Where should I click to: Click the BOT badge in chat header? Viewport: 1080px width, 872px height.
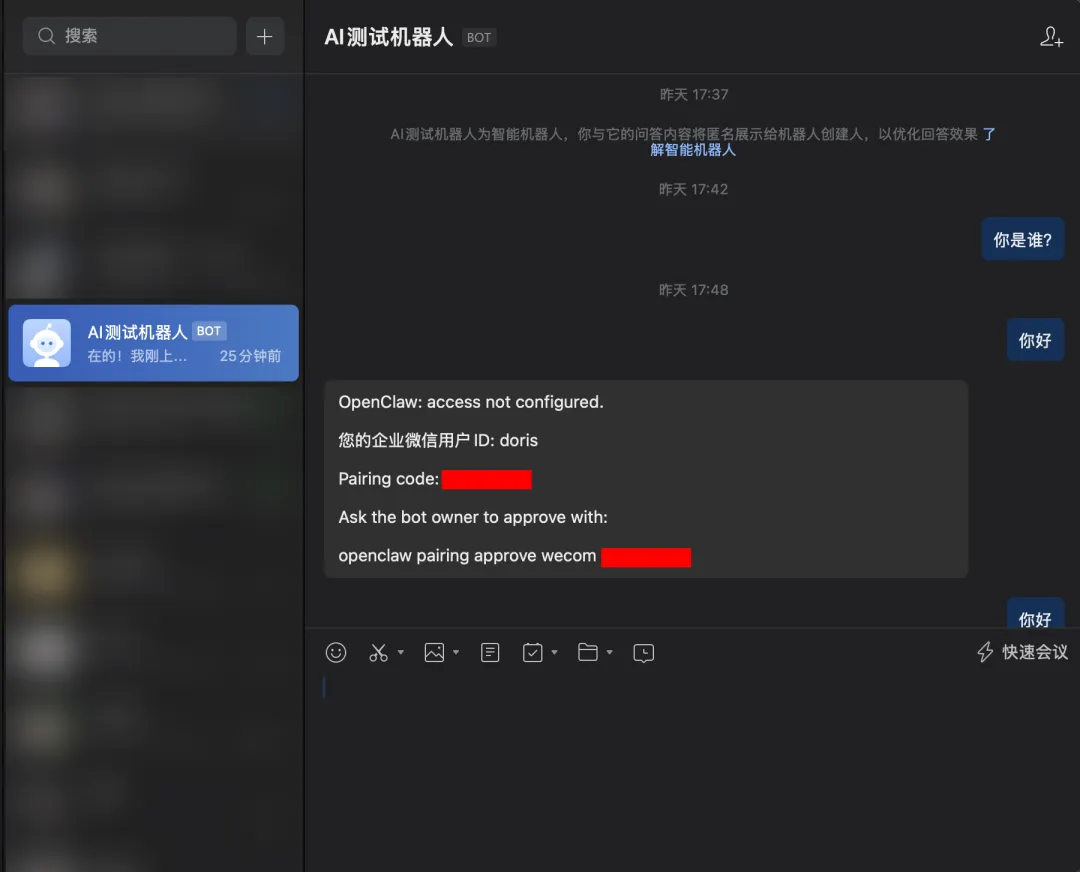tap(479, 37)
